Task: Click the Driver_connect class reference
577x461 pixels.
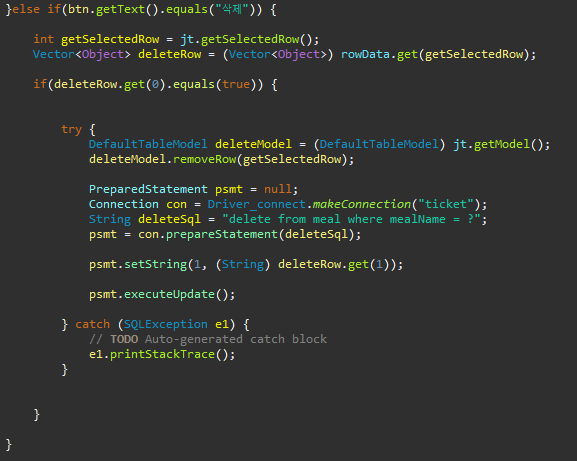Action: 256,204
